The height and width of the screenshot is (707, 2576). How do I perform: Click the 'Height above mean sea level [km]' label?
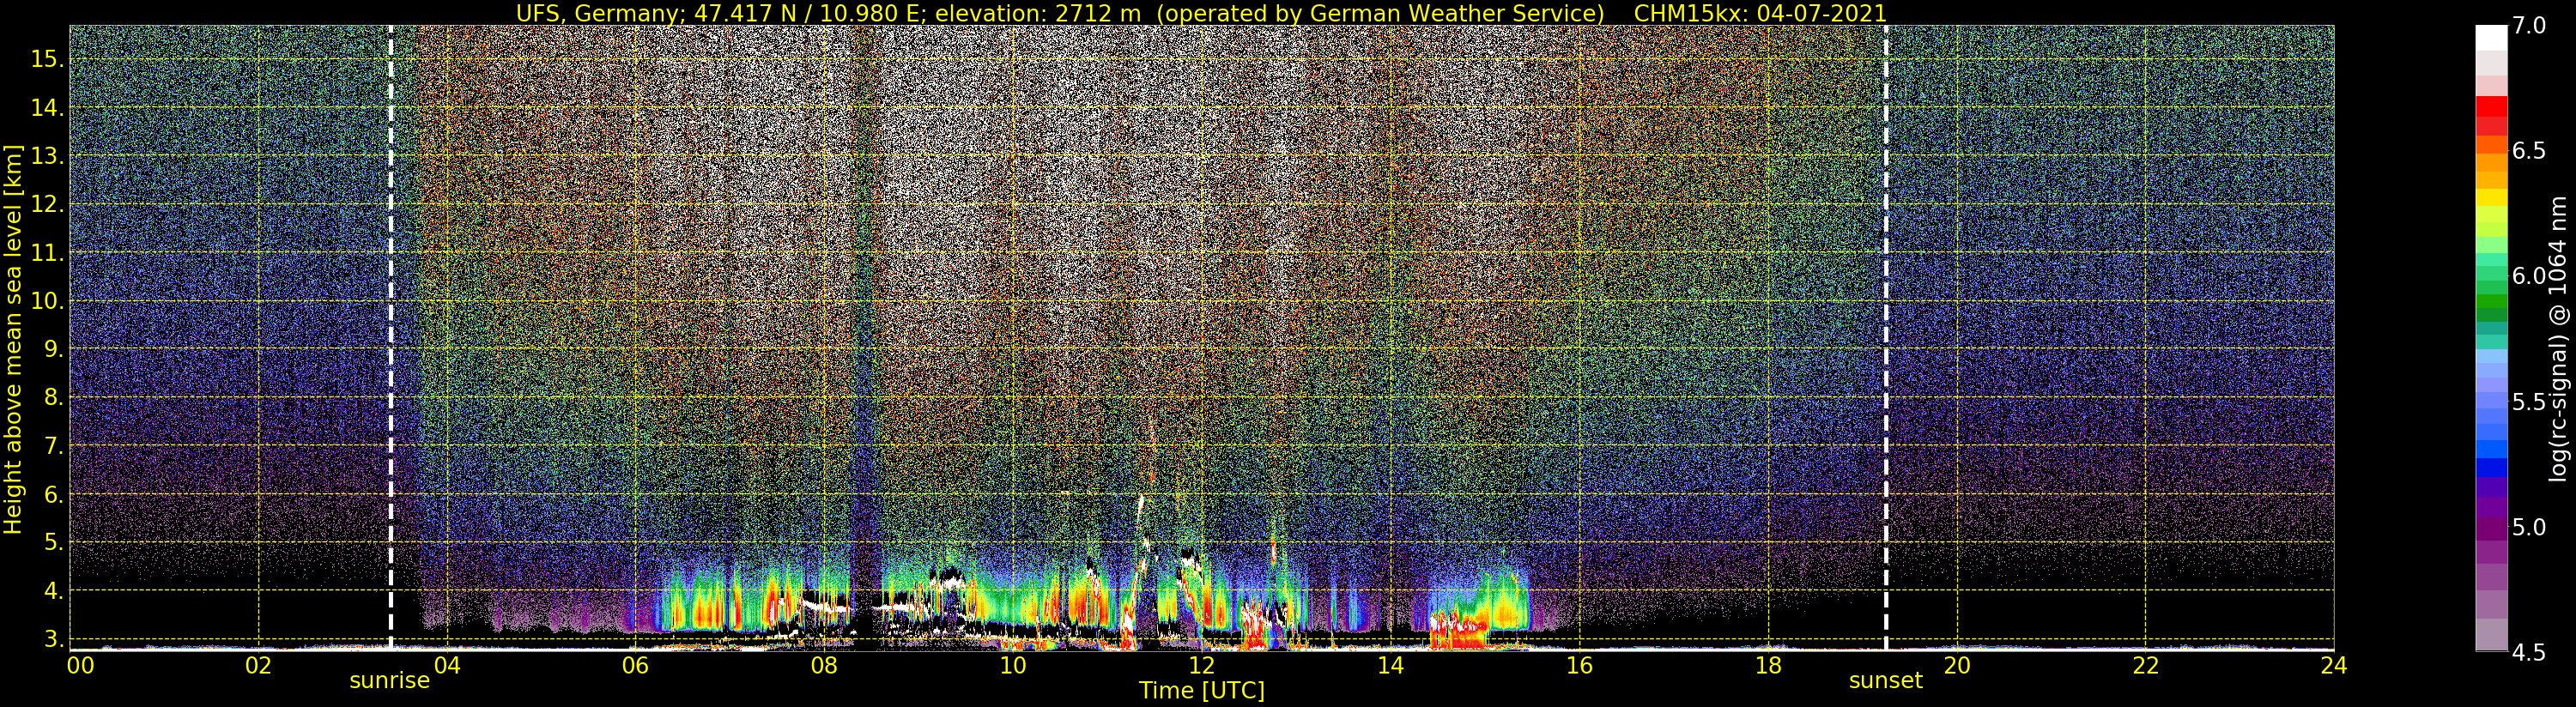click(13, 338)
